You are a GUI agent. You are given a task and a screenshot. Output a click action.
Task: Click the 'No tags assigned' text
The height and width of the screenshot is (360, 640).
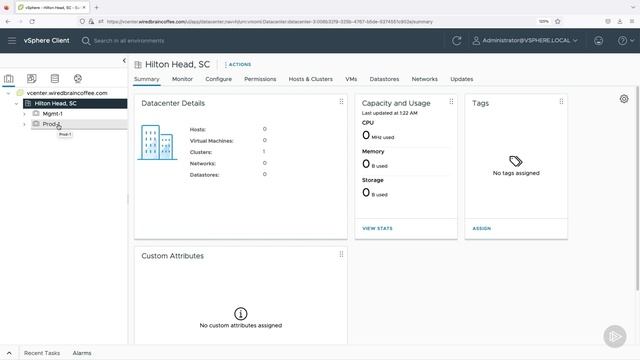pos(516,173)
